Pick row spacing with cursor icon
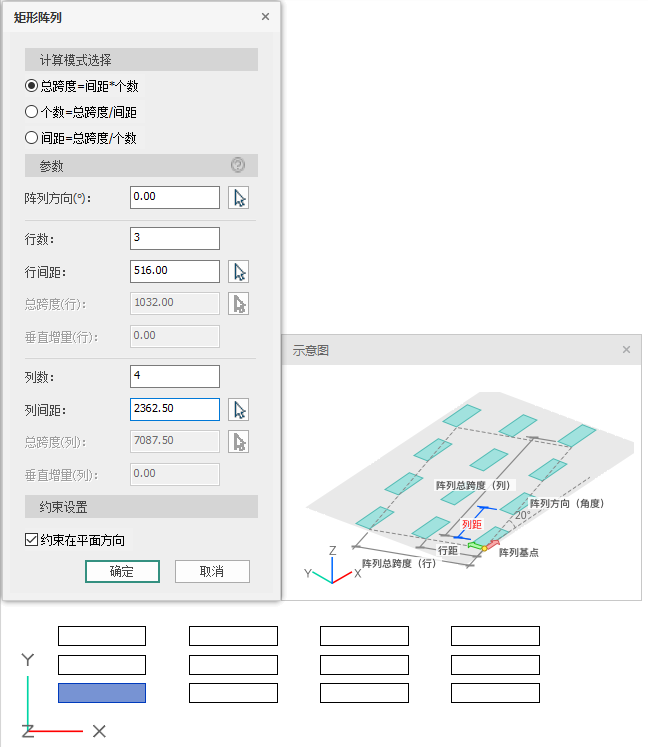The image size is (648, 747). pyautogui.click(x=238, y=272)
